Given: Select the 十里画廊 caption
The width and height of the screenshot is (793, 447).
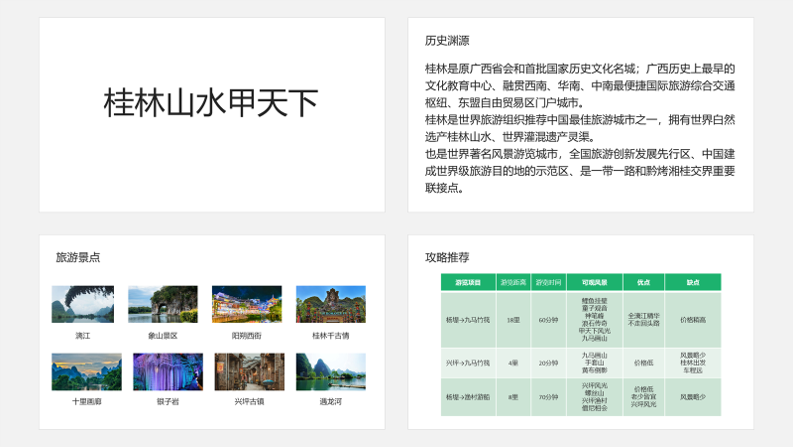Looking at the screenshot, I should pos(86,401).
